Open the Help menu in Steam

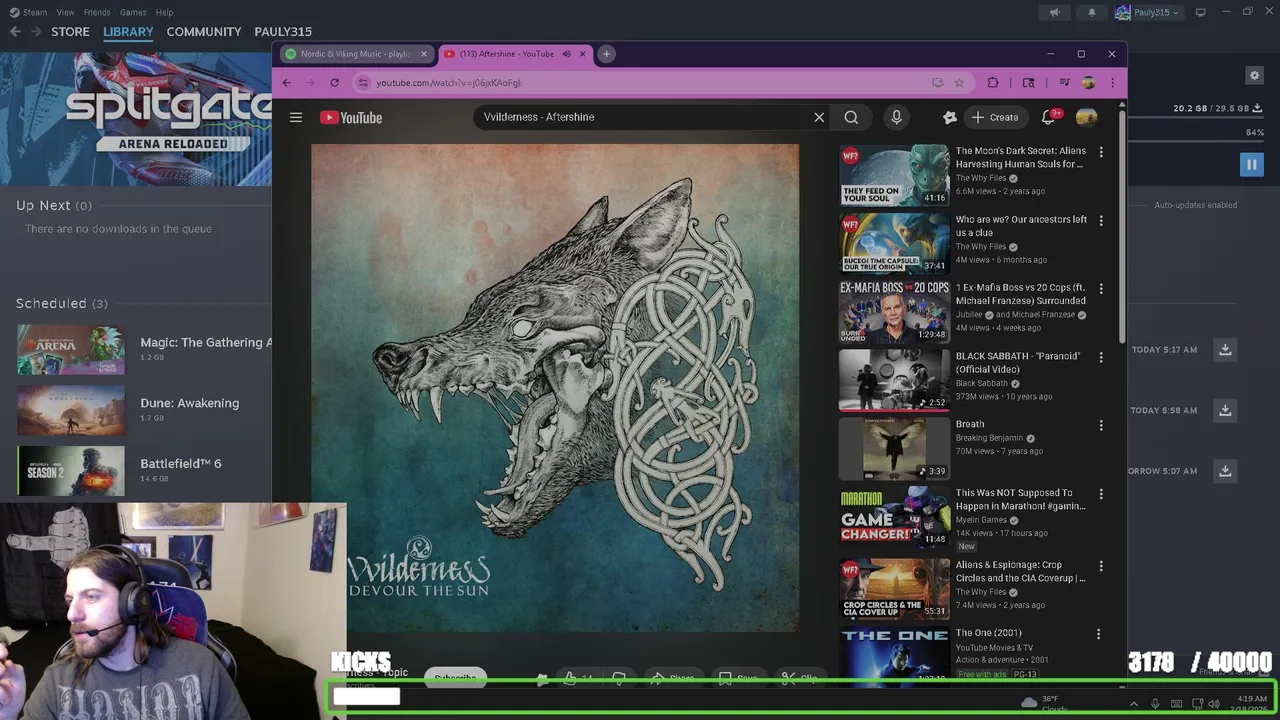click(164, 12)
